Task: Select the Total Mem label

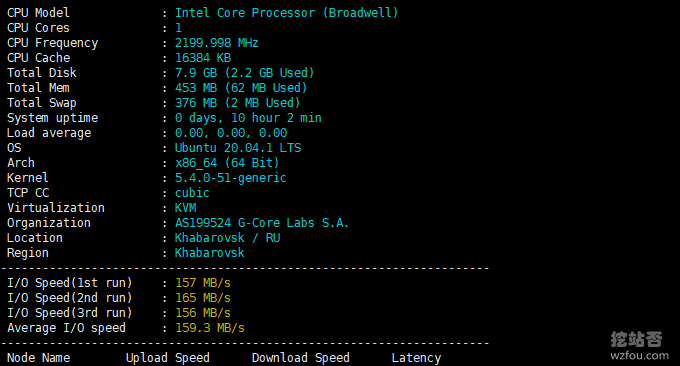Action: click(38, 88)
